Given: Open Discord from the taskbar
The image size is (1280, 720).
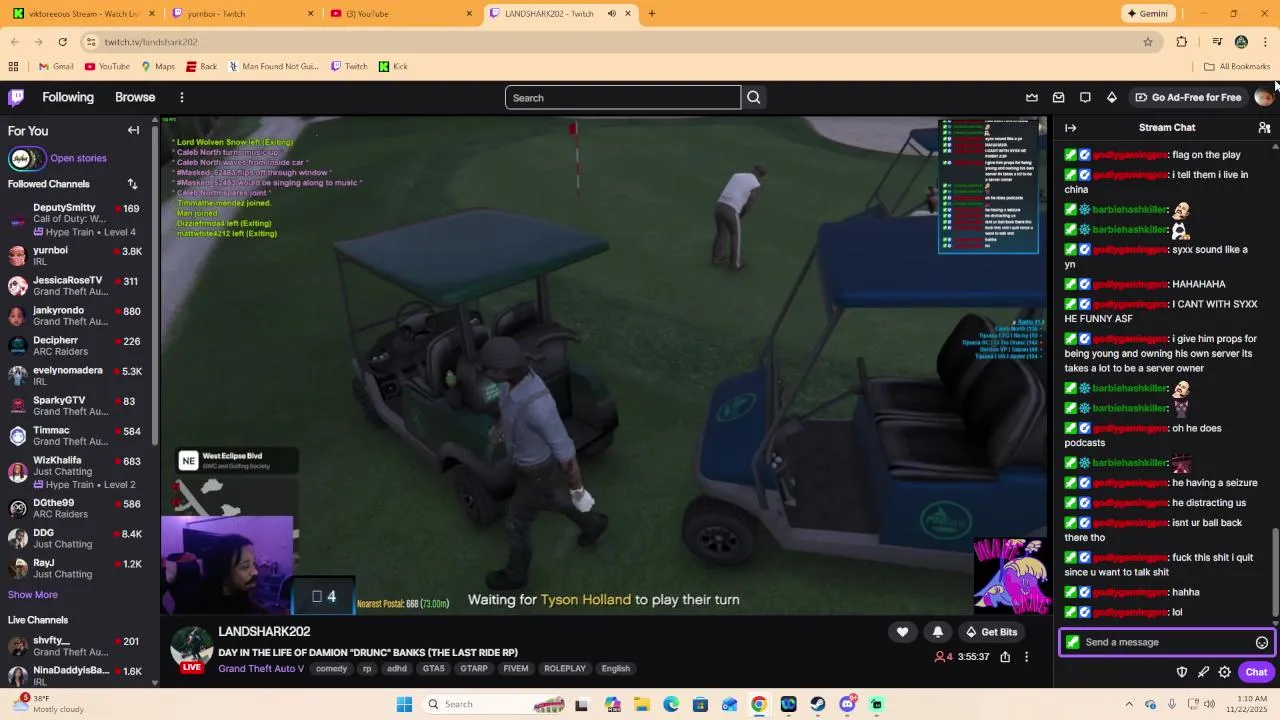Looking at the screenshot, I should 847,704.
